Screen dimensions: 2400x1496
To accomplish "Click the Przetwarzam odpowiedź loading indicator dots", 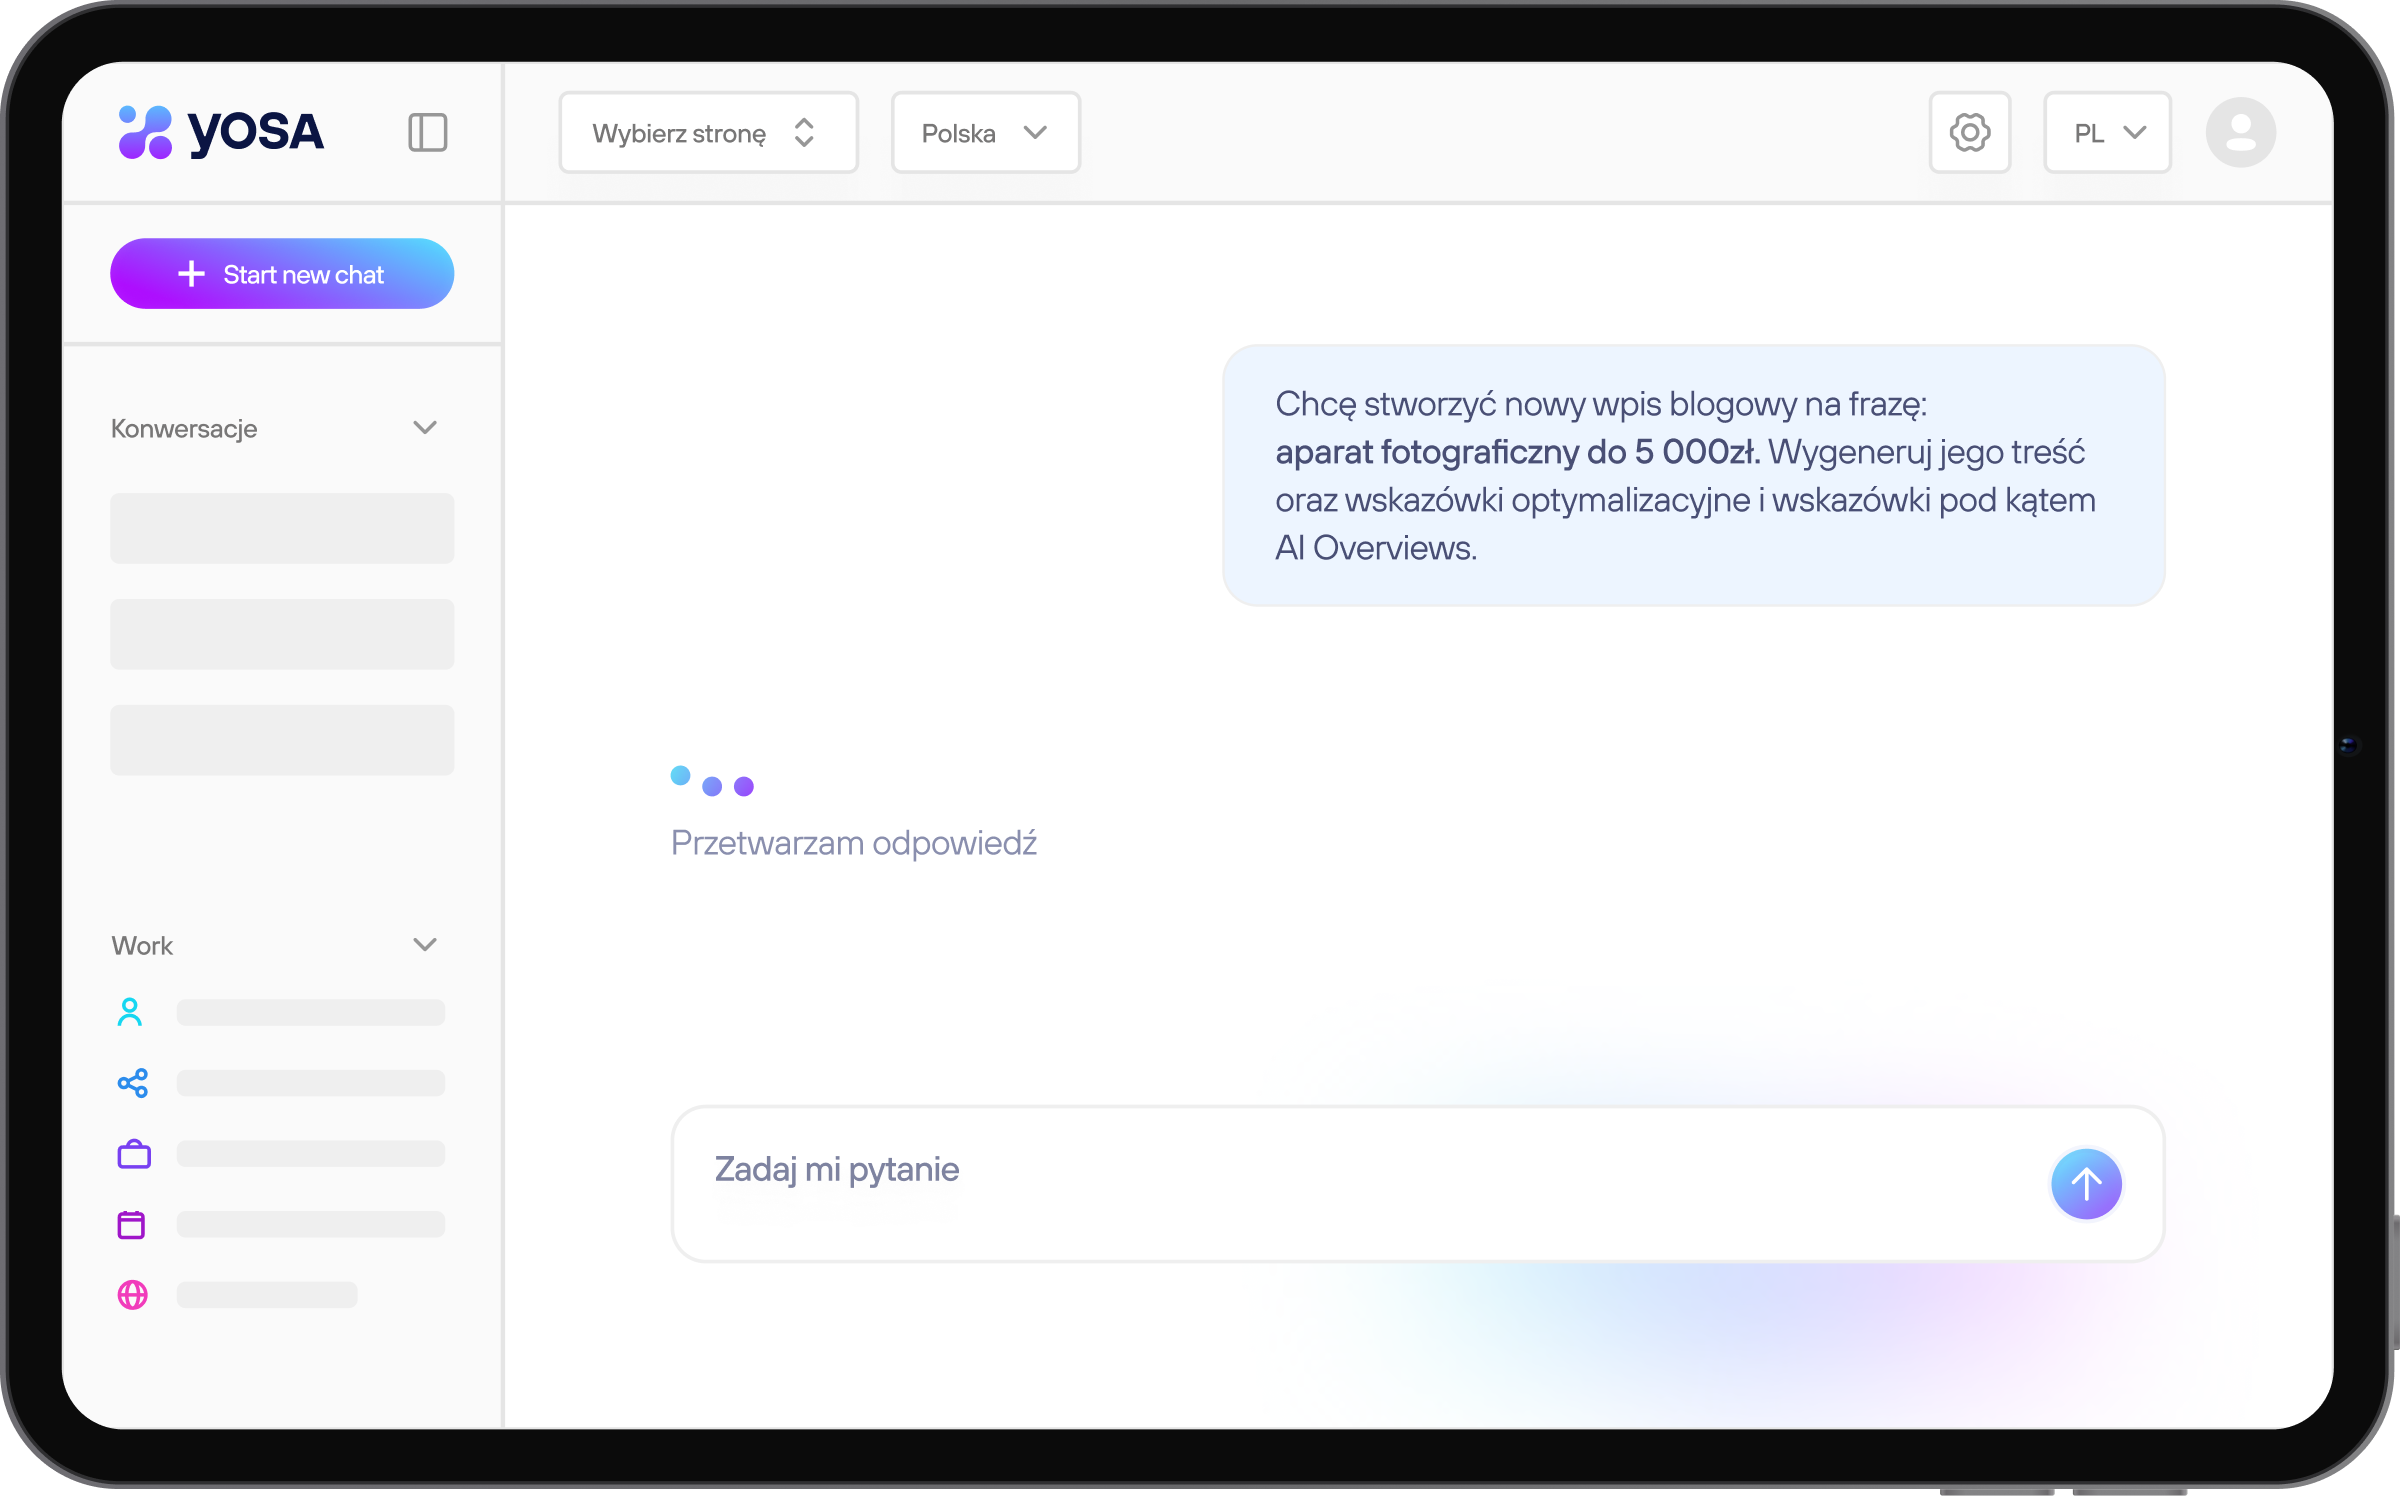I will (712, 784).
